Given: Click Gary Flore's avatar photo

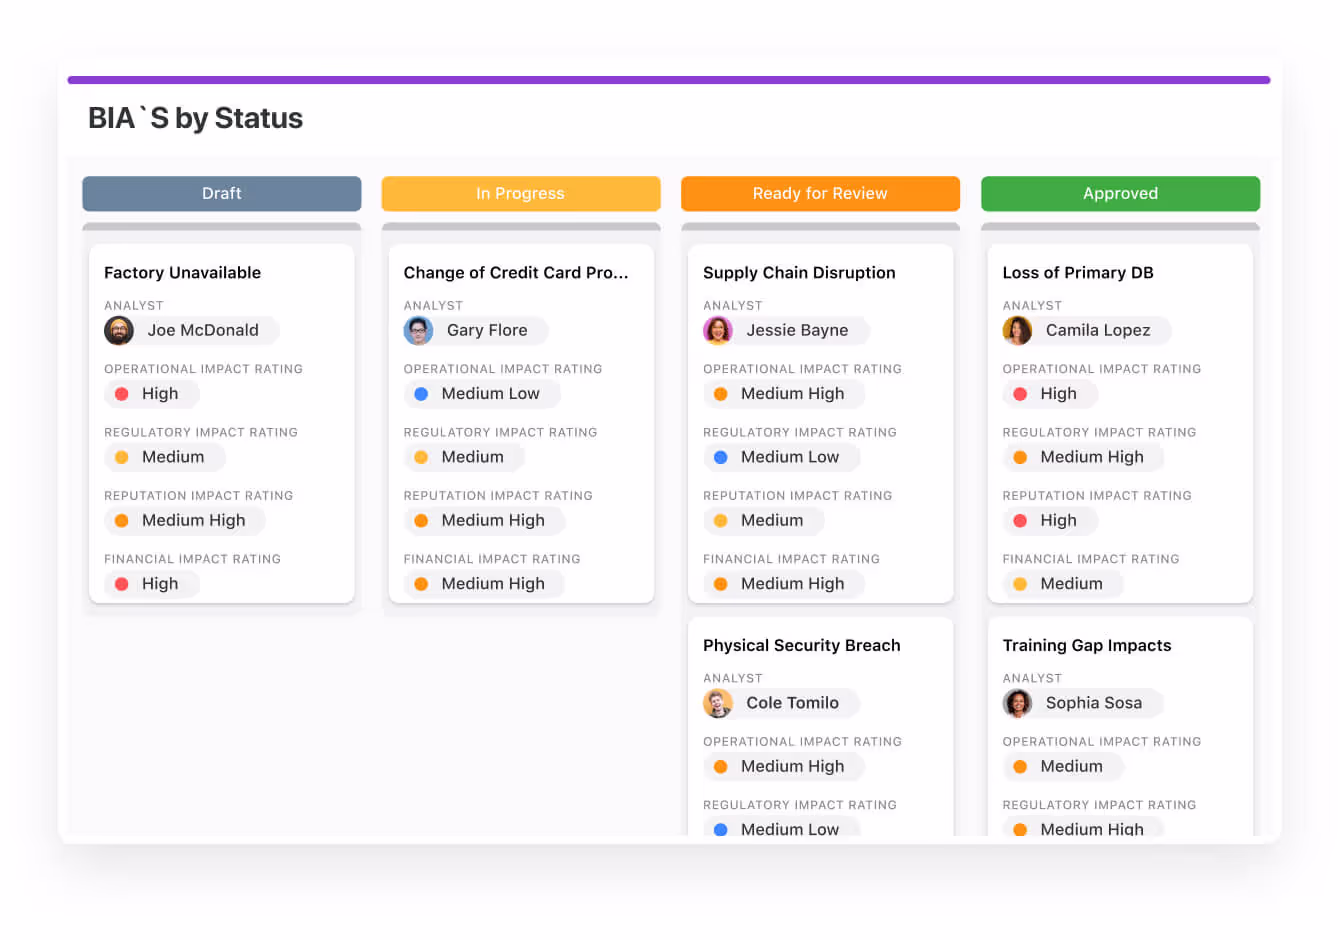Looking at the screenshot, I should point(418,330).
